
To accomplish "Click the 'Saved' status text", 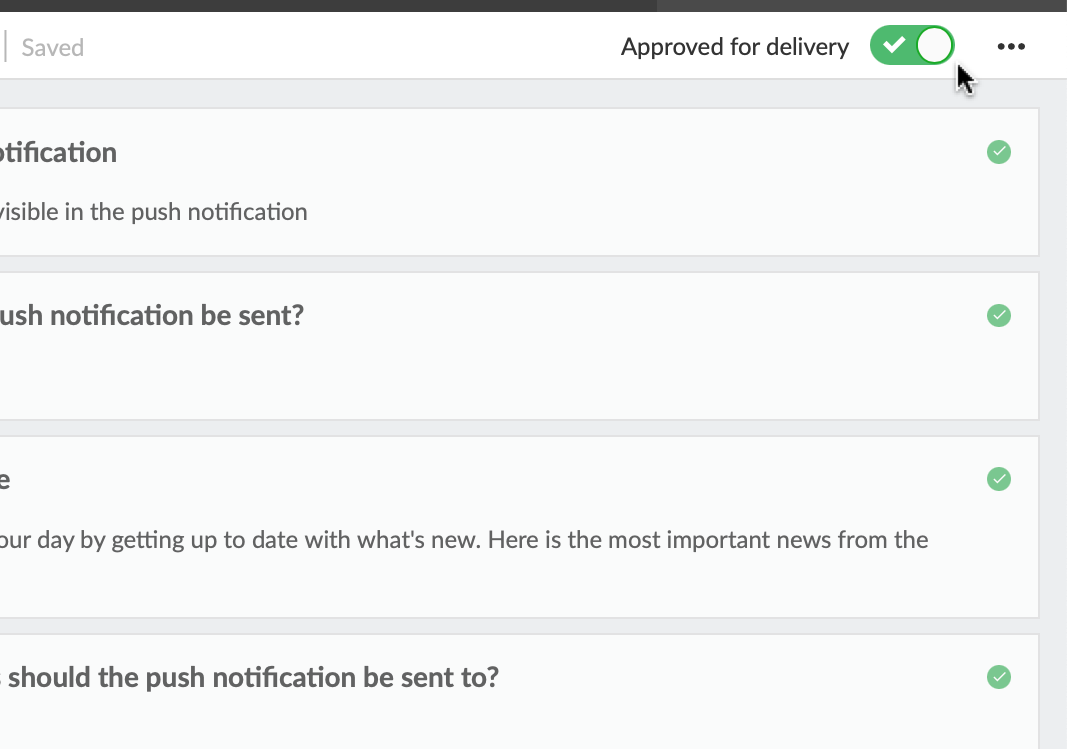I will coord(52,47).
